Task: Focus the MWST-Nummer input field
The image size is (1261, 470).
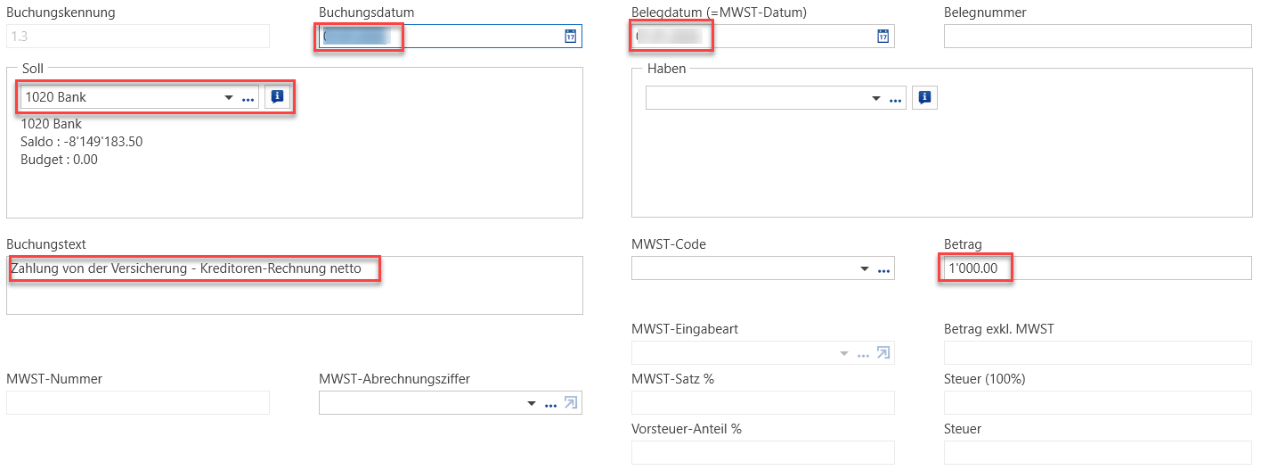Action: [138, 403]
